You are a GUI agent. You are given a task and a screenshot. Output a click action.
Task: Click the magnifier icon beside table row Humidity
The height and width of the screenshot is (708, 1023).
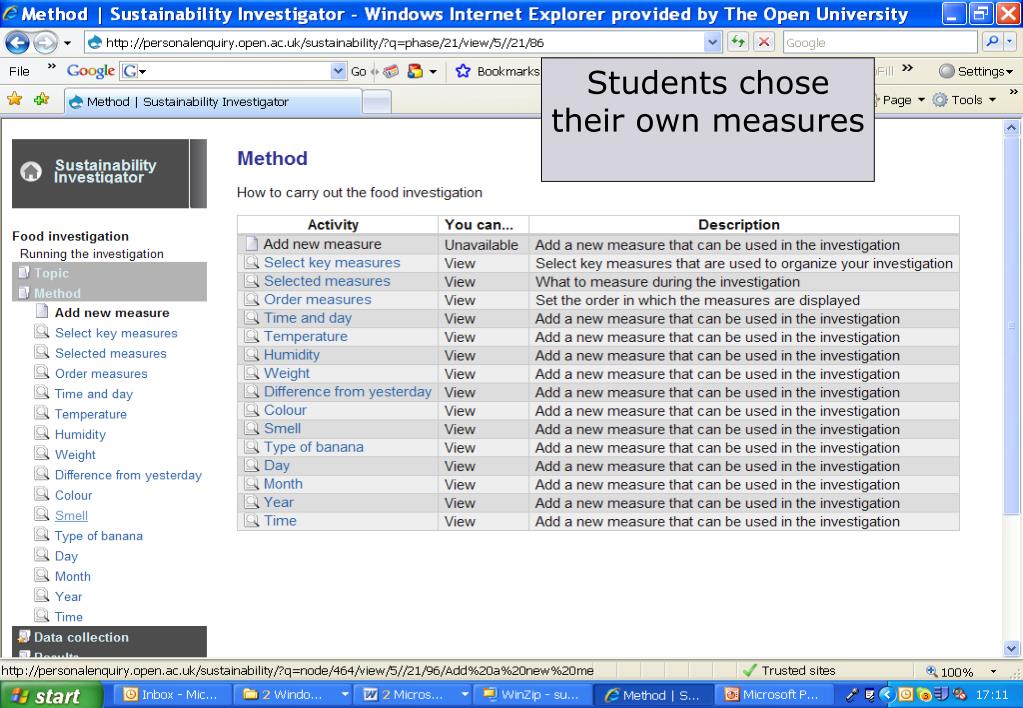(x=252, y=355)
